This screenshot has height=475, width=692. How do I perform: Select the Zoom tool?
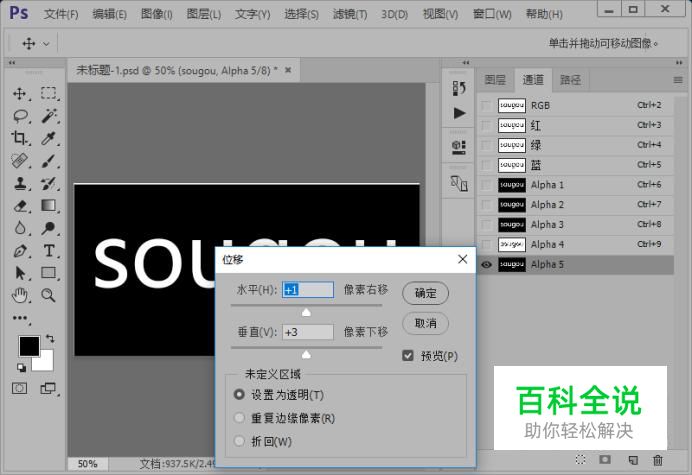49,295
